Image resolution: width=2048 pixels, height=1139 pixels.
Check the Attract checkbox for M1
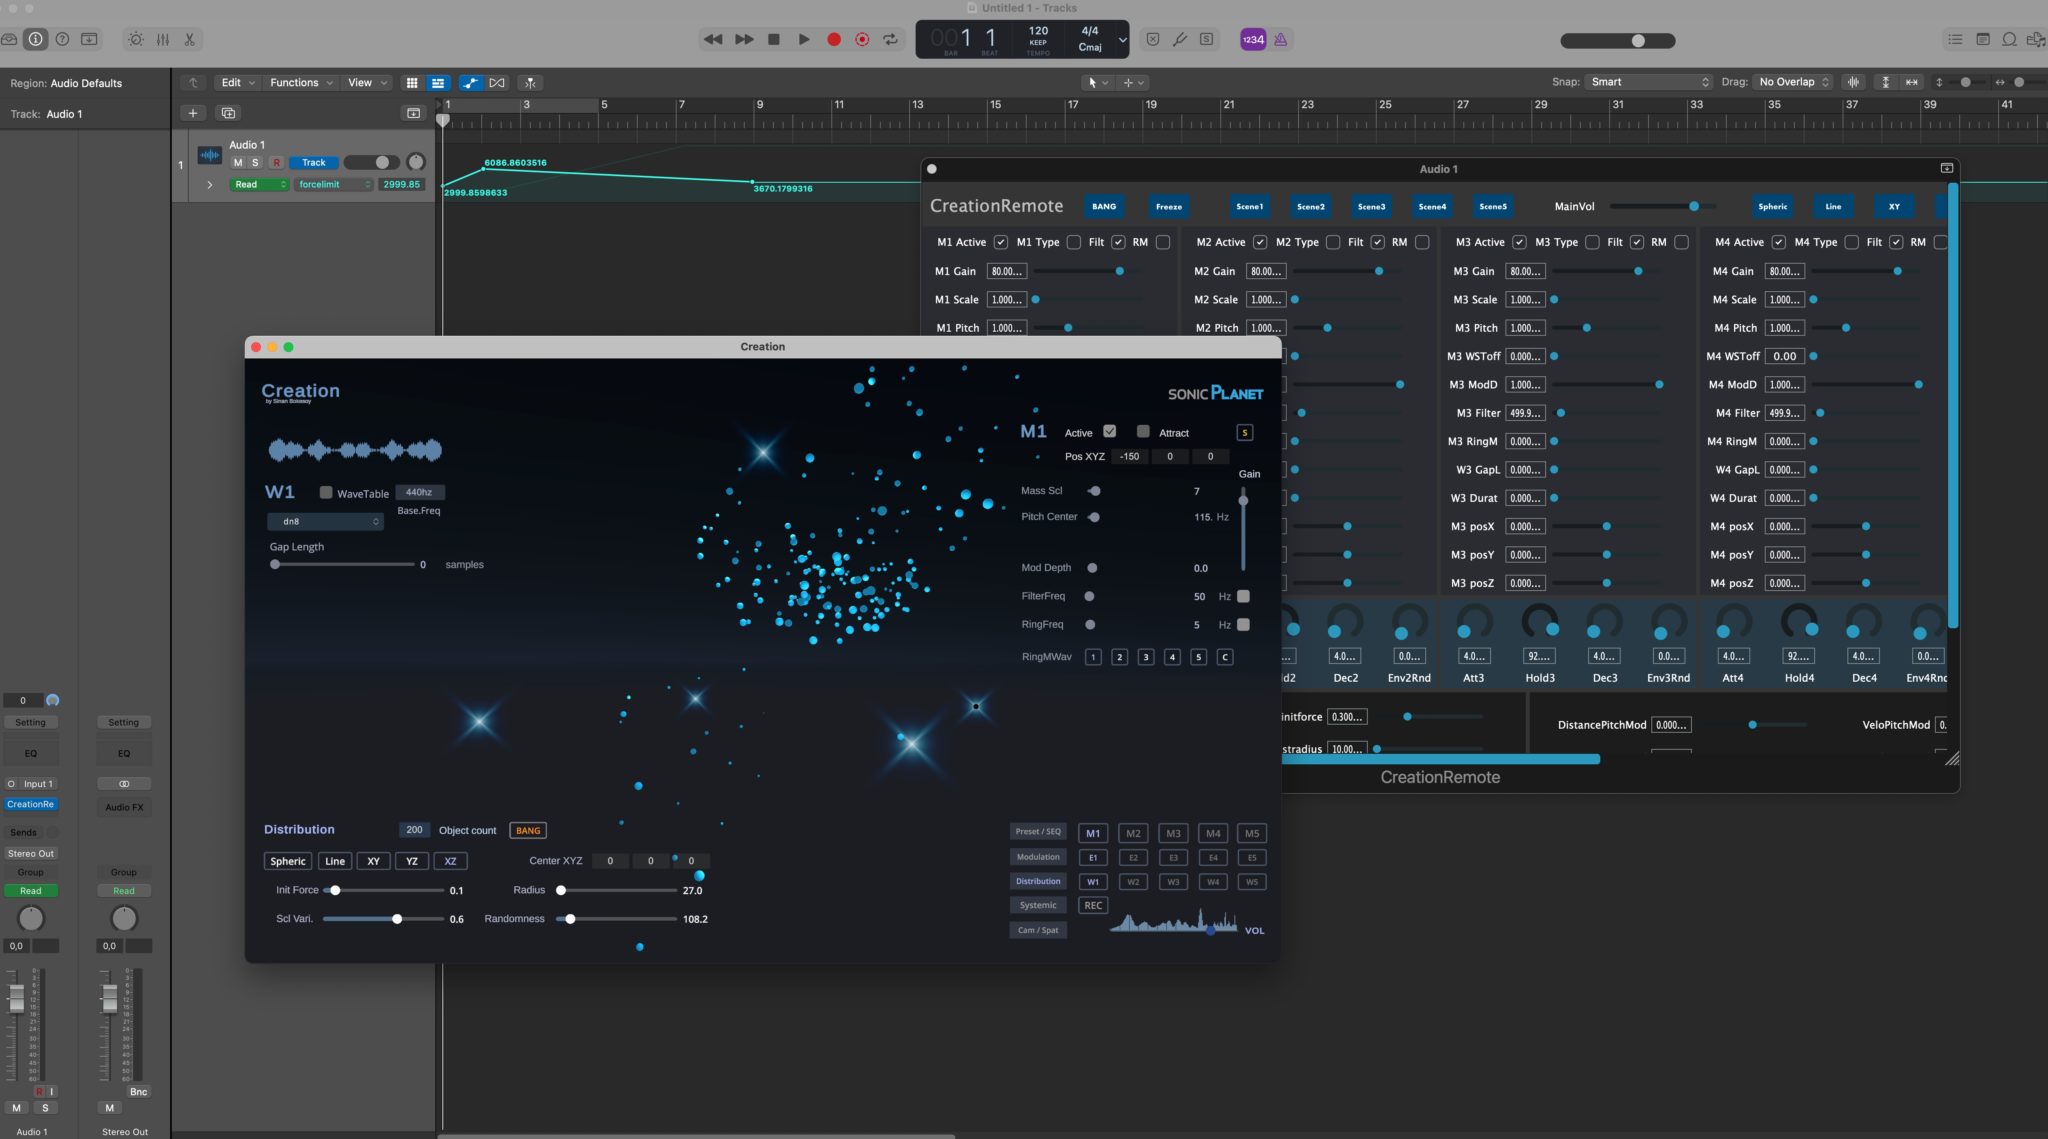click(x=1143, y=432)
